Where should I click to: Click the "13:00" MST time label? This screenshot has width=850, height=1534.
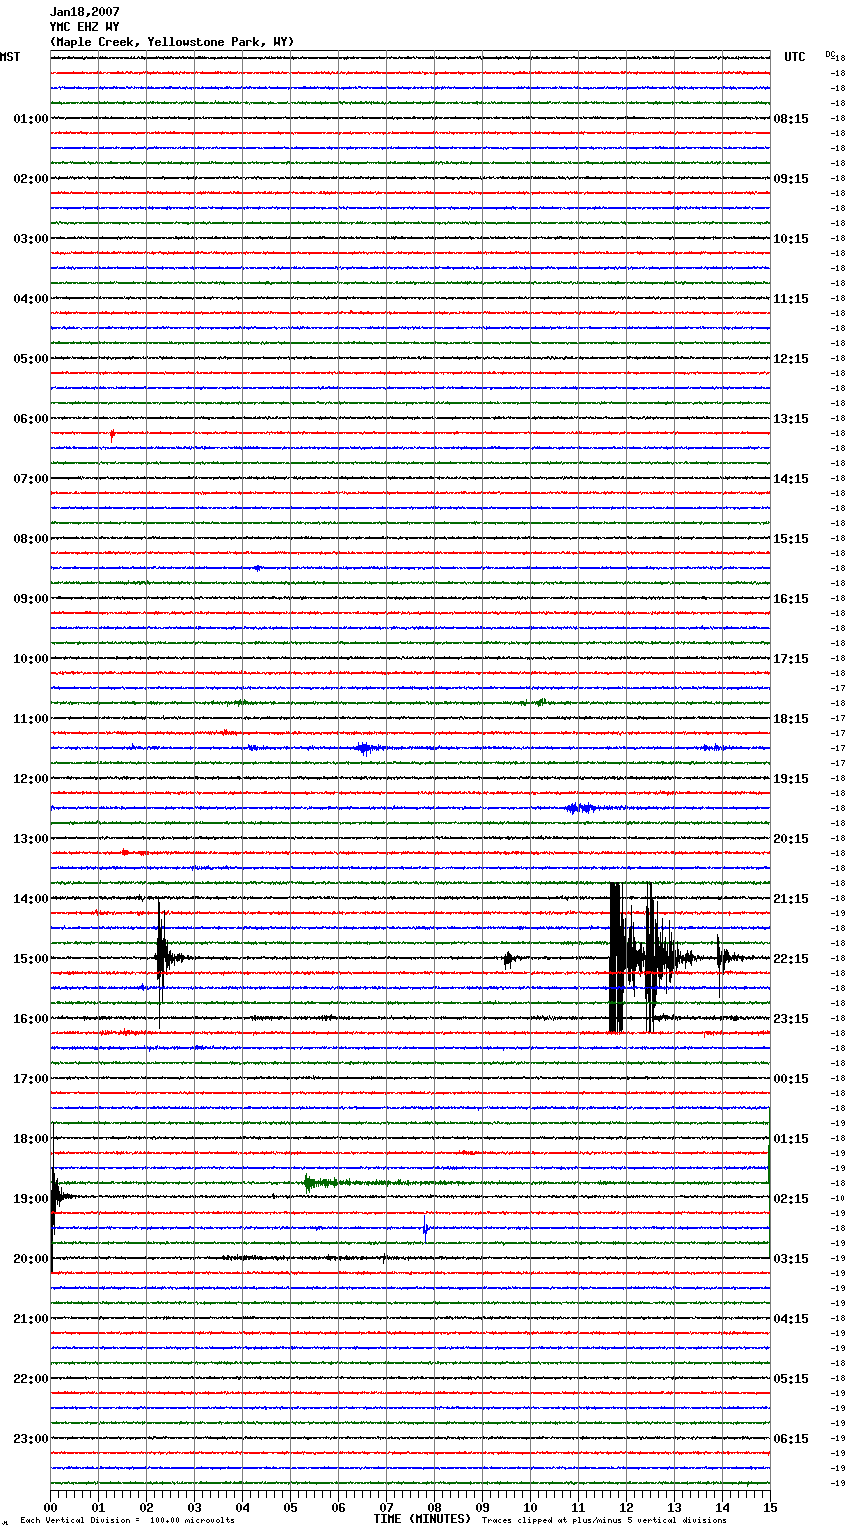[x=31, y=839]
